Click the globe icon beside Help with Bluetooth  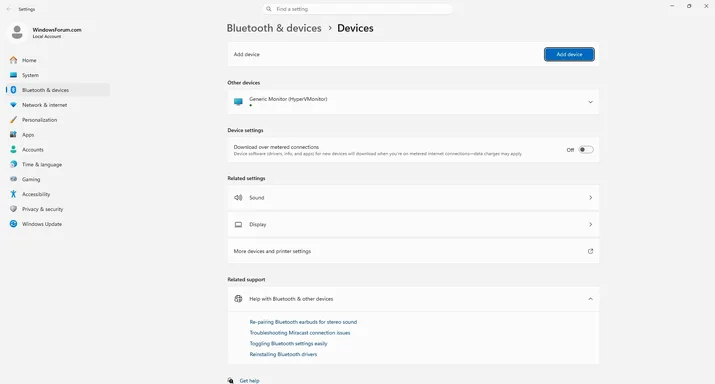[238, 299]
